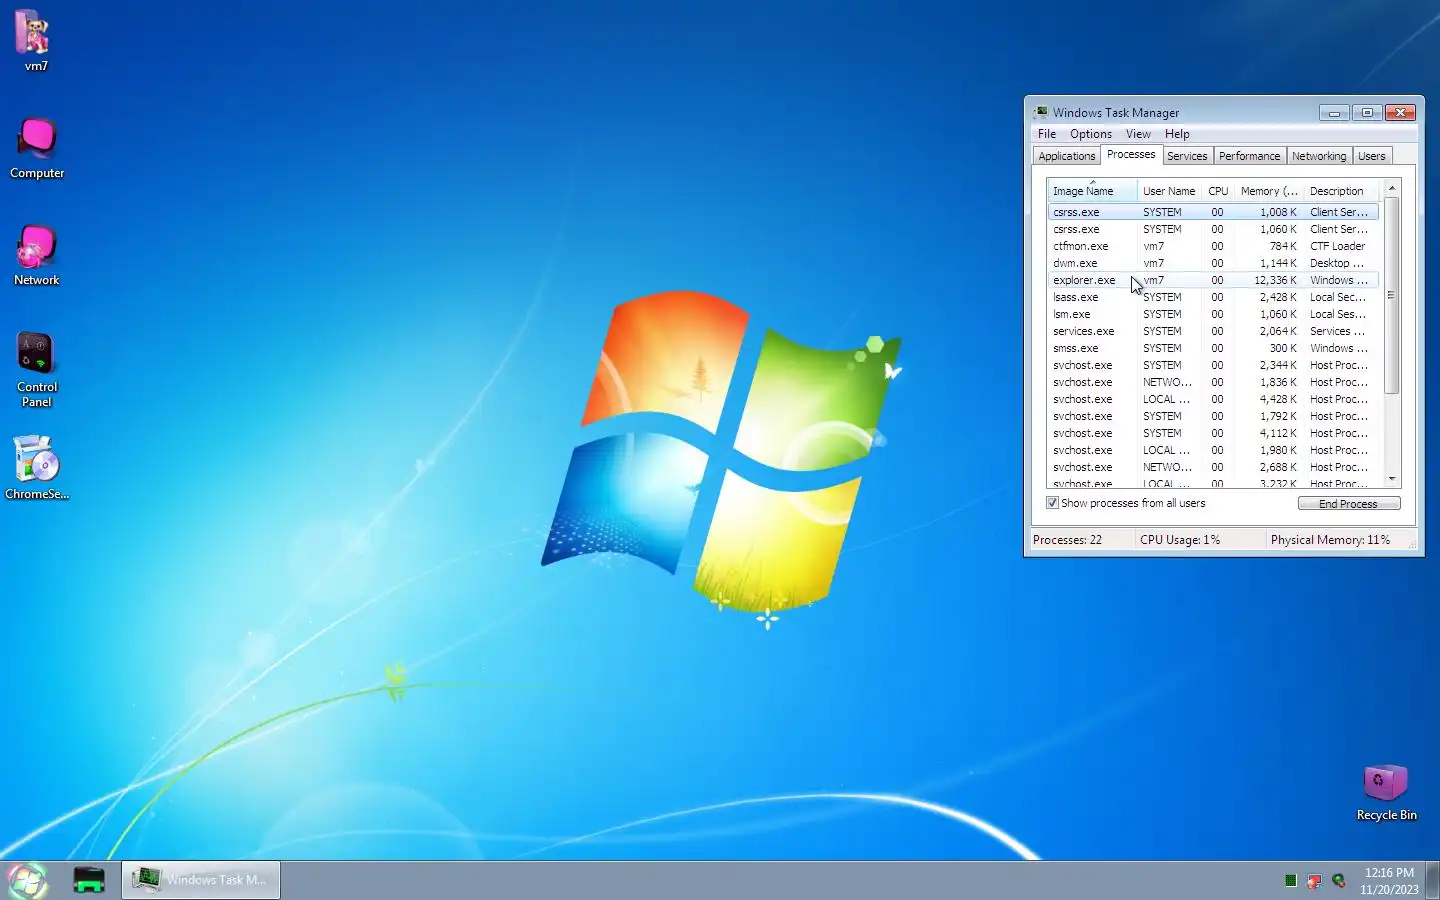The image size is (1440, 900).
Task: Switch to the Performance tab
Action: point(1249,156)
